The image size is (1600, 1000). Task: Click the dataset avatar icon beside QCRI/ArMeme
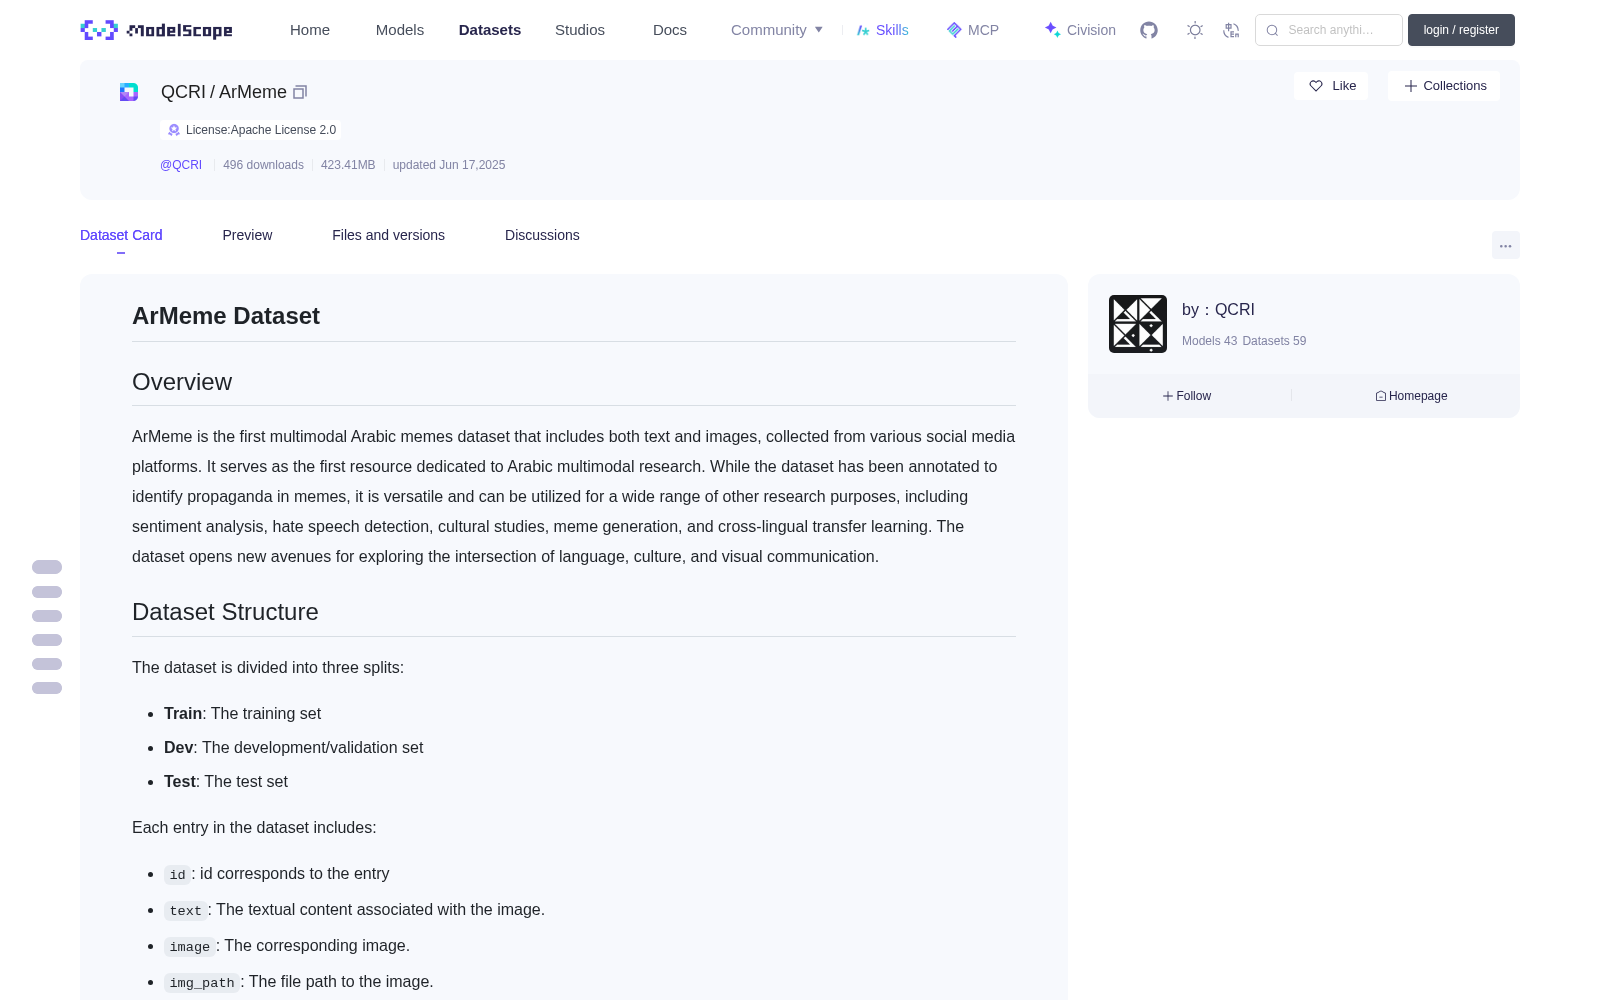(x=129, y=92)
